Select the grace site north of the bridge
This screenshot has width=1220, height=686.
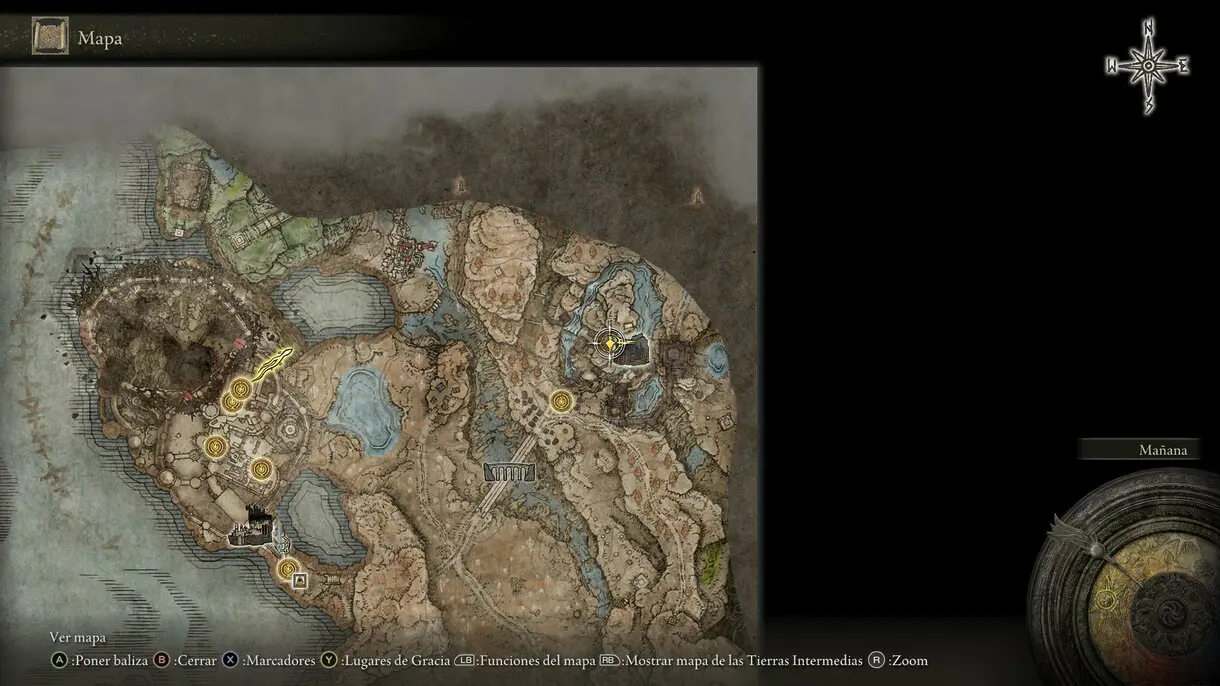click(561, 401)
